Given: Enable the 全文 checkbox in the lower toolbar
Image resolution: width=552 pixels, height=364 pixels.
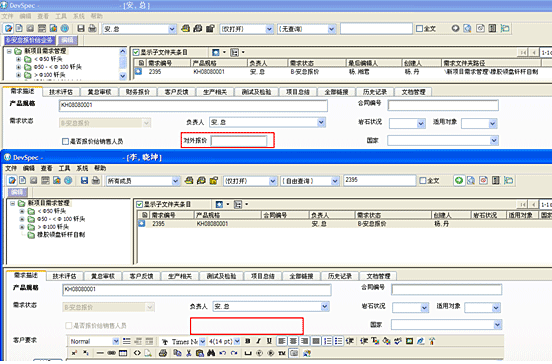Looking at the screenshot, I should click(423, 181).
